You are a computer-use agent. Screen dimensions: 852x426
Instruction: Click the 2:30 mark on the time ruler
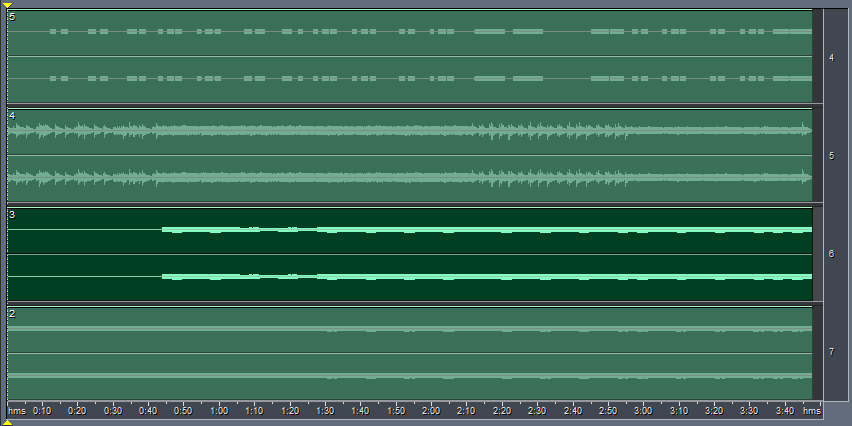(537, 410)
